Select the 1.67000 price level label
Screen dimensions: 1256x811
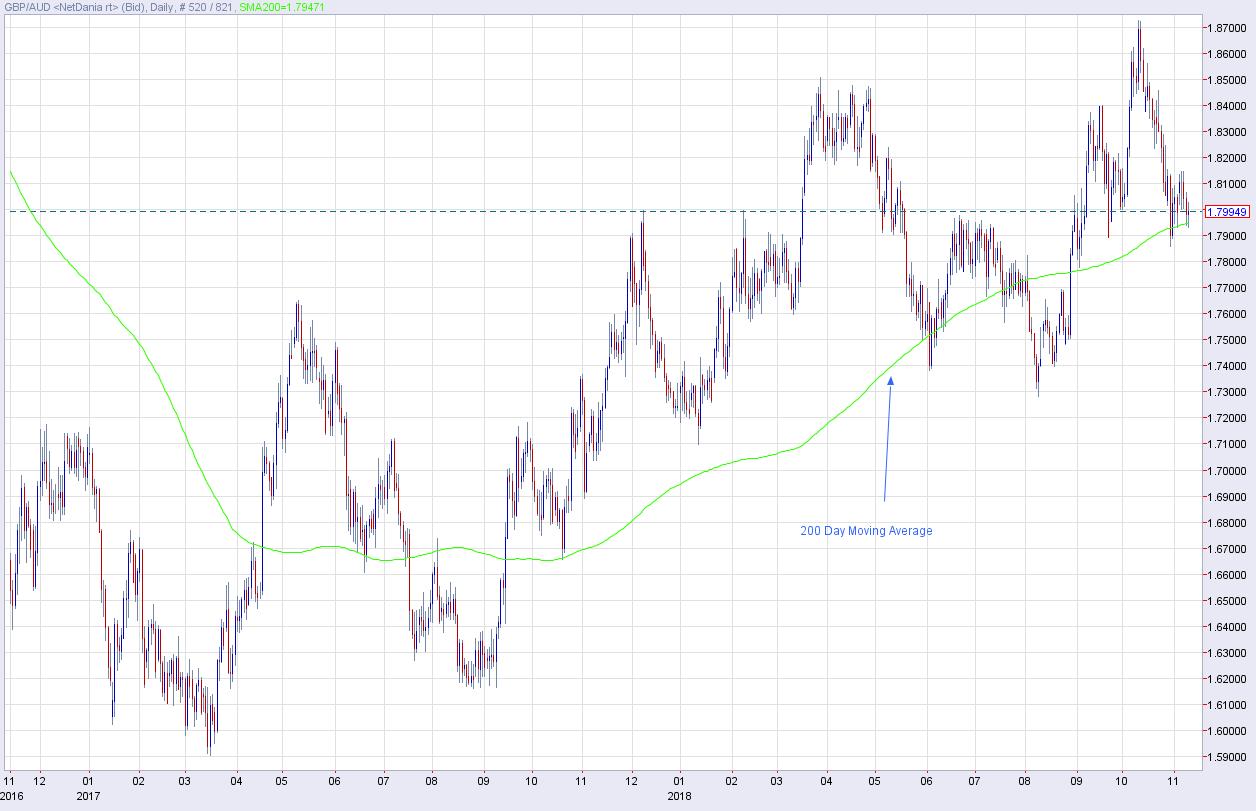pos(1226,549)
